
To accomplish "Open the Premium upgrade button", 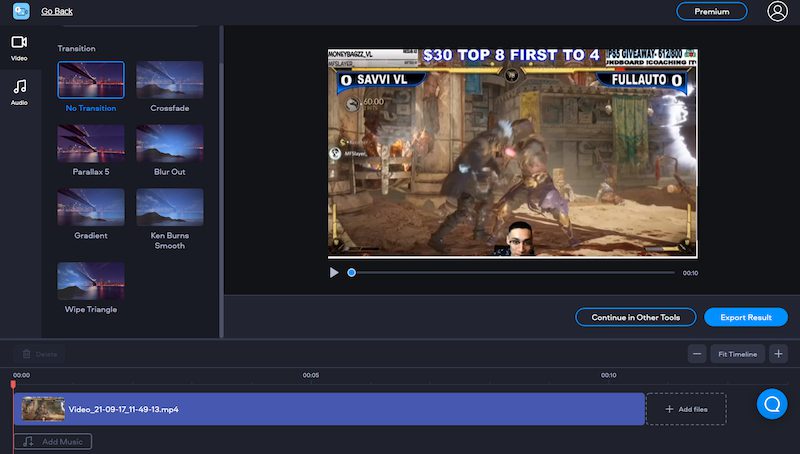I will pyautogui.click(x=712, y=11).
